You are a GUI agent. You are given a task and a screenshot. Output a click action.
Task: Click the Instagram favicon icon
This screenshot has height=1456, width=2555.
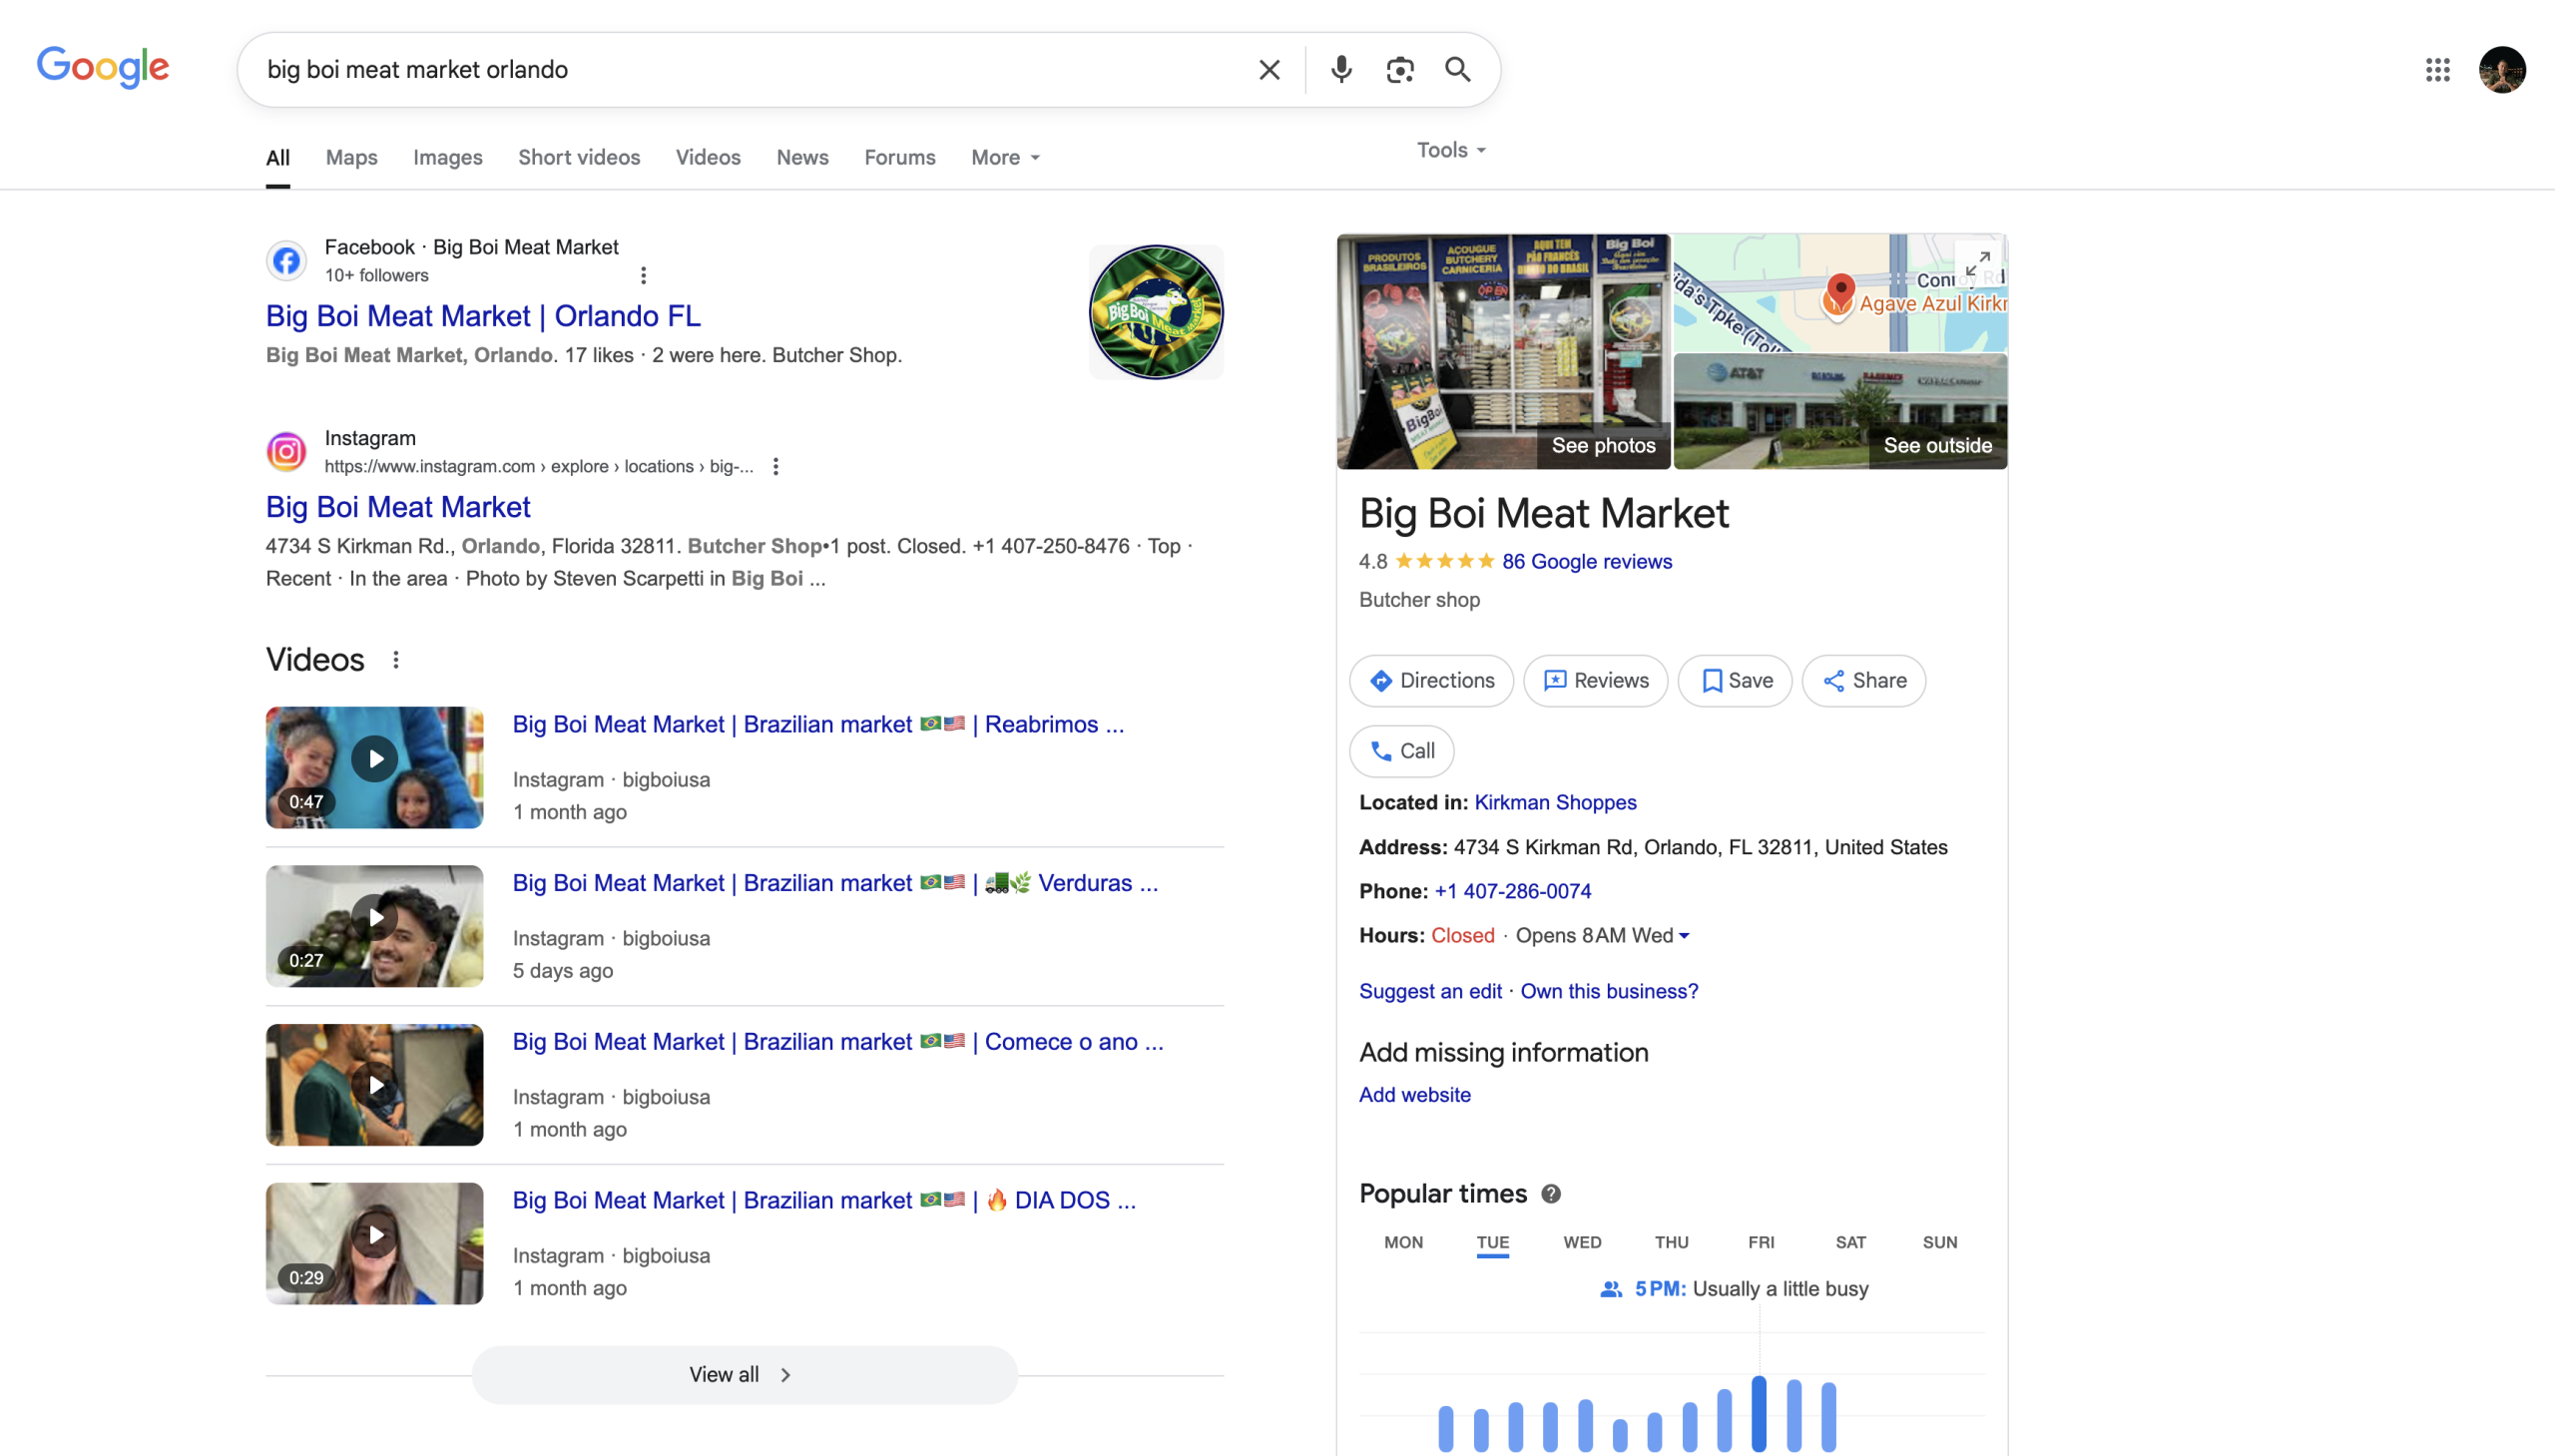click(x=286, y=451)
